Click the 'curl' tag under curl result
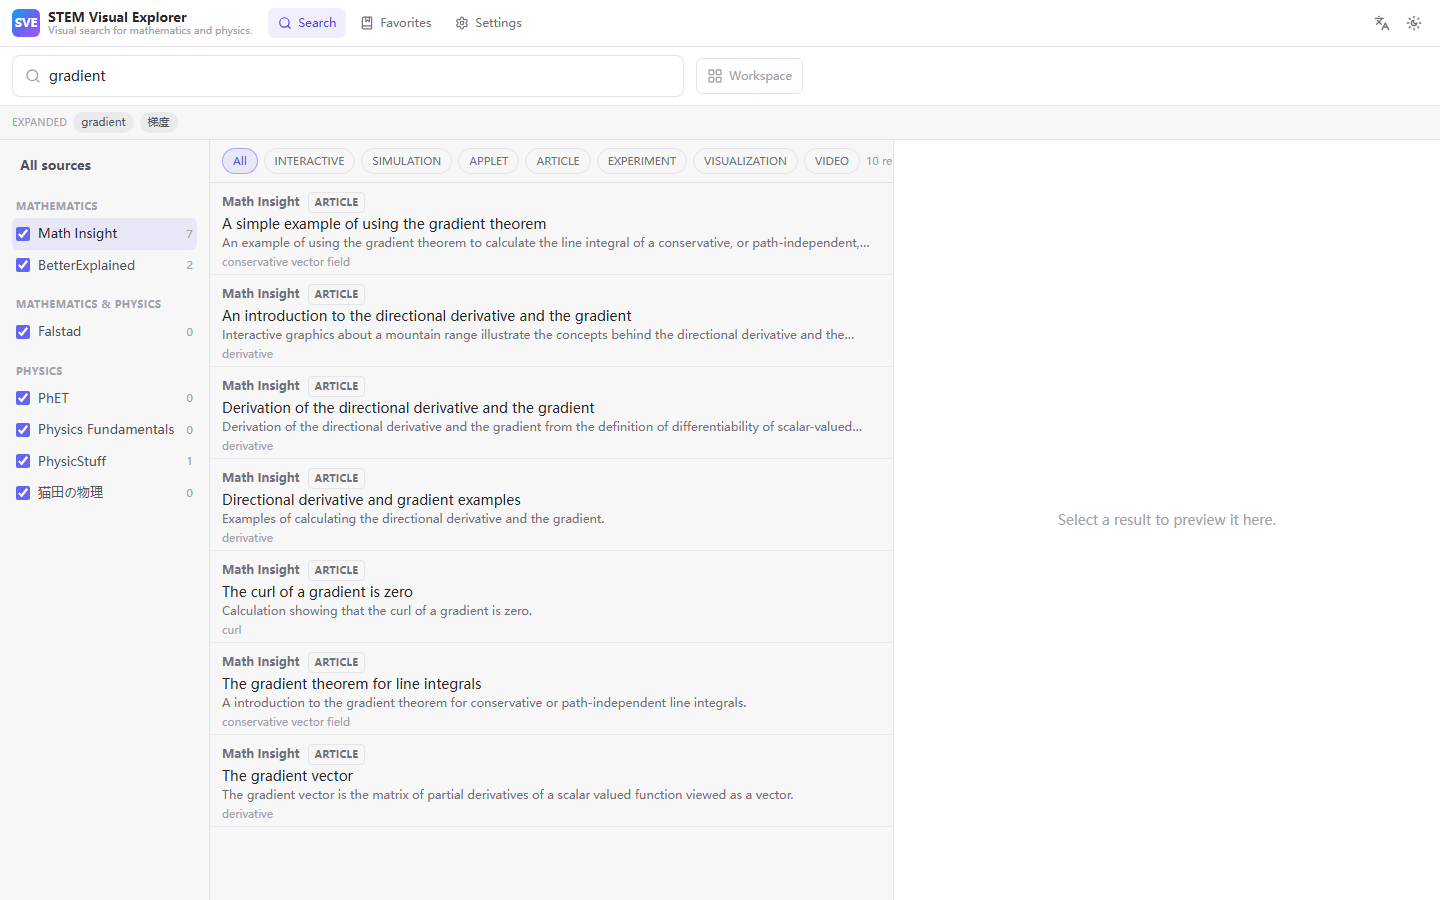 click(232, 630)
